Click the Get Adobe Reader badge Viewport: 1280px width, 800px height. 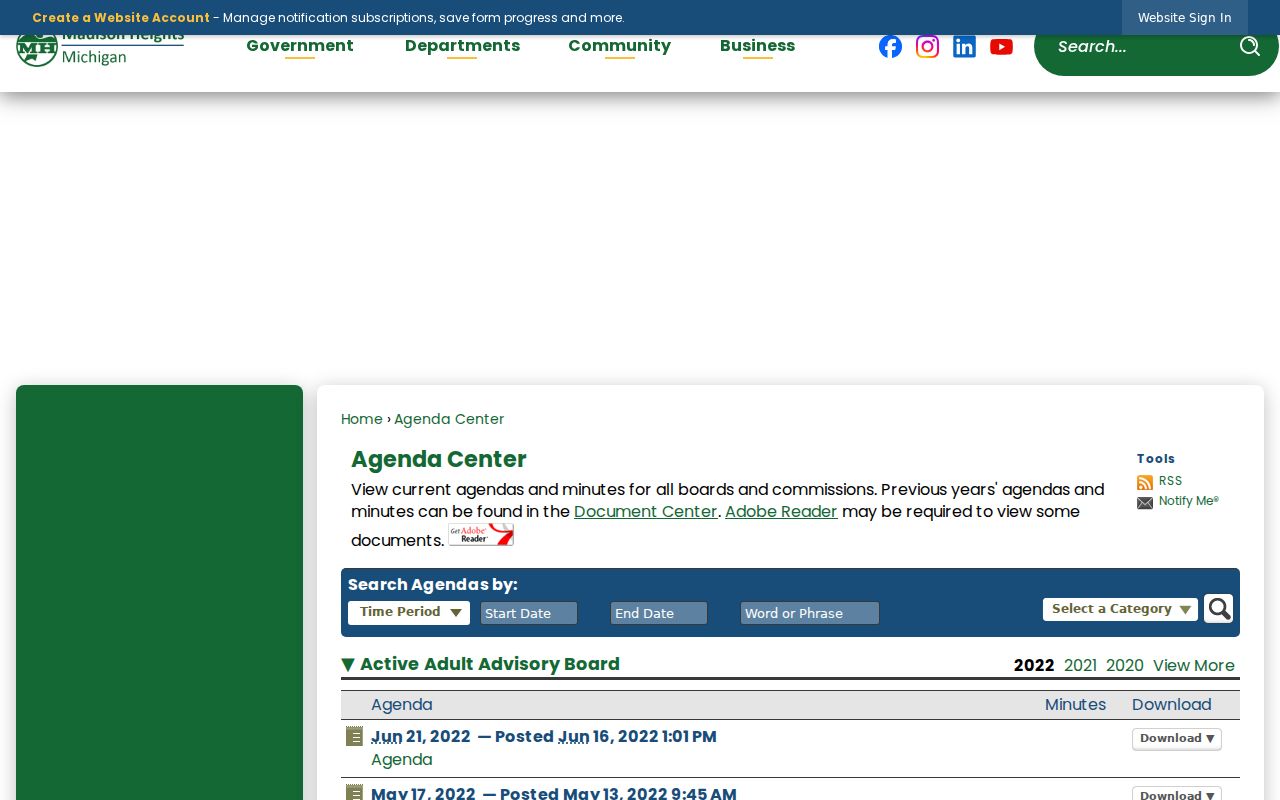coord(481,535)
